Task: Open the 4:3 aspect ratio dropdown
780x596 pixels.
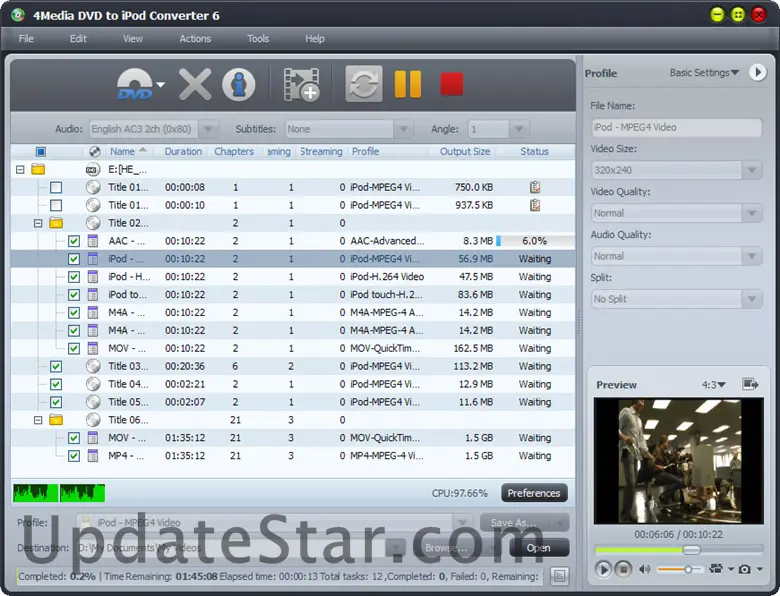Action: (713, 385)
